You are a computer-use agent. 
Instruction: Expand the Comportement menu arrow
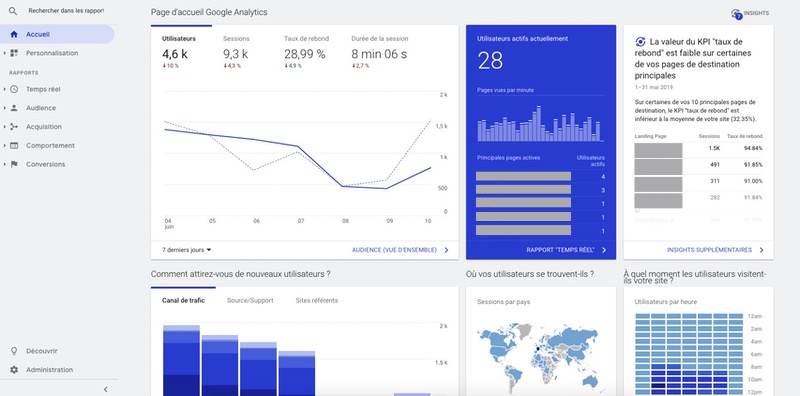(x=5, y=145)
